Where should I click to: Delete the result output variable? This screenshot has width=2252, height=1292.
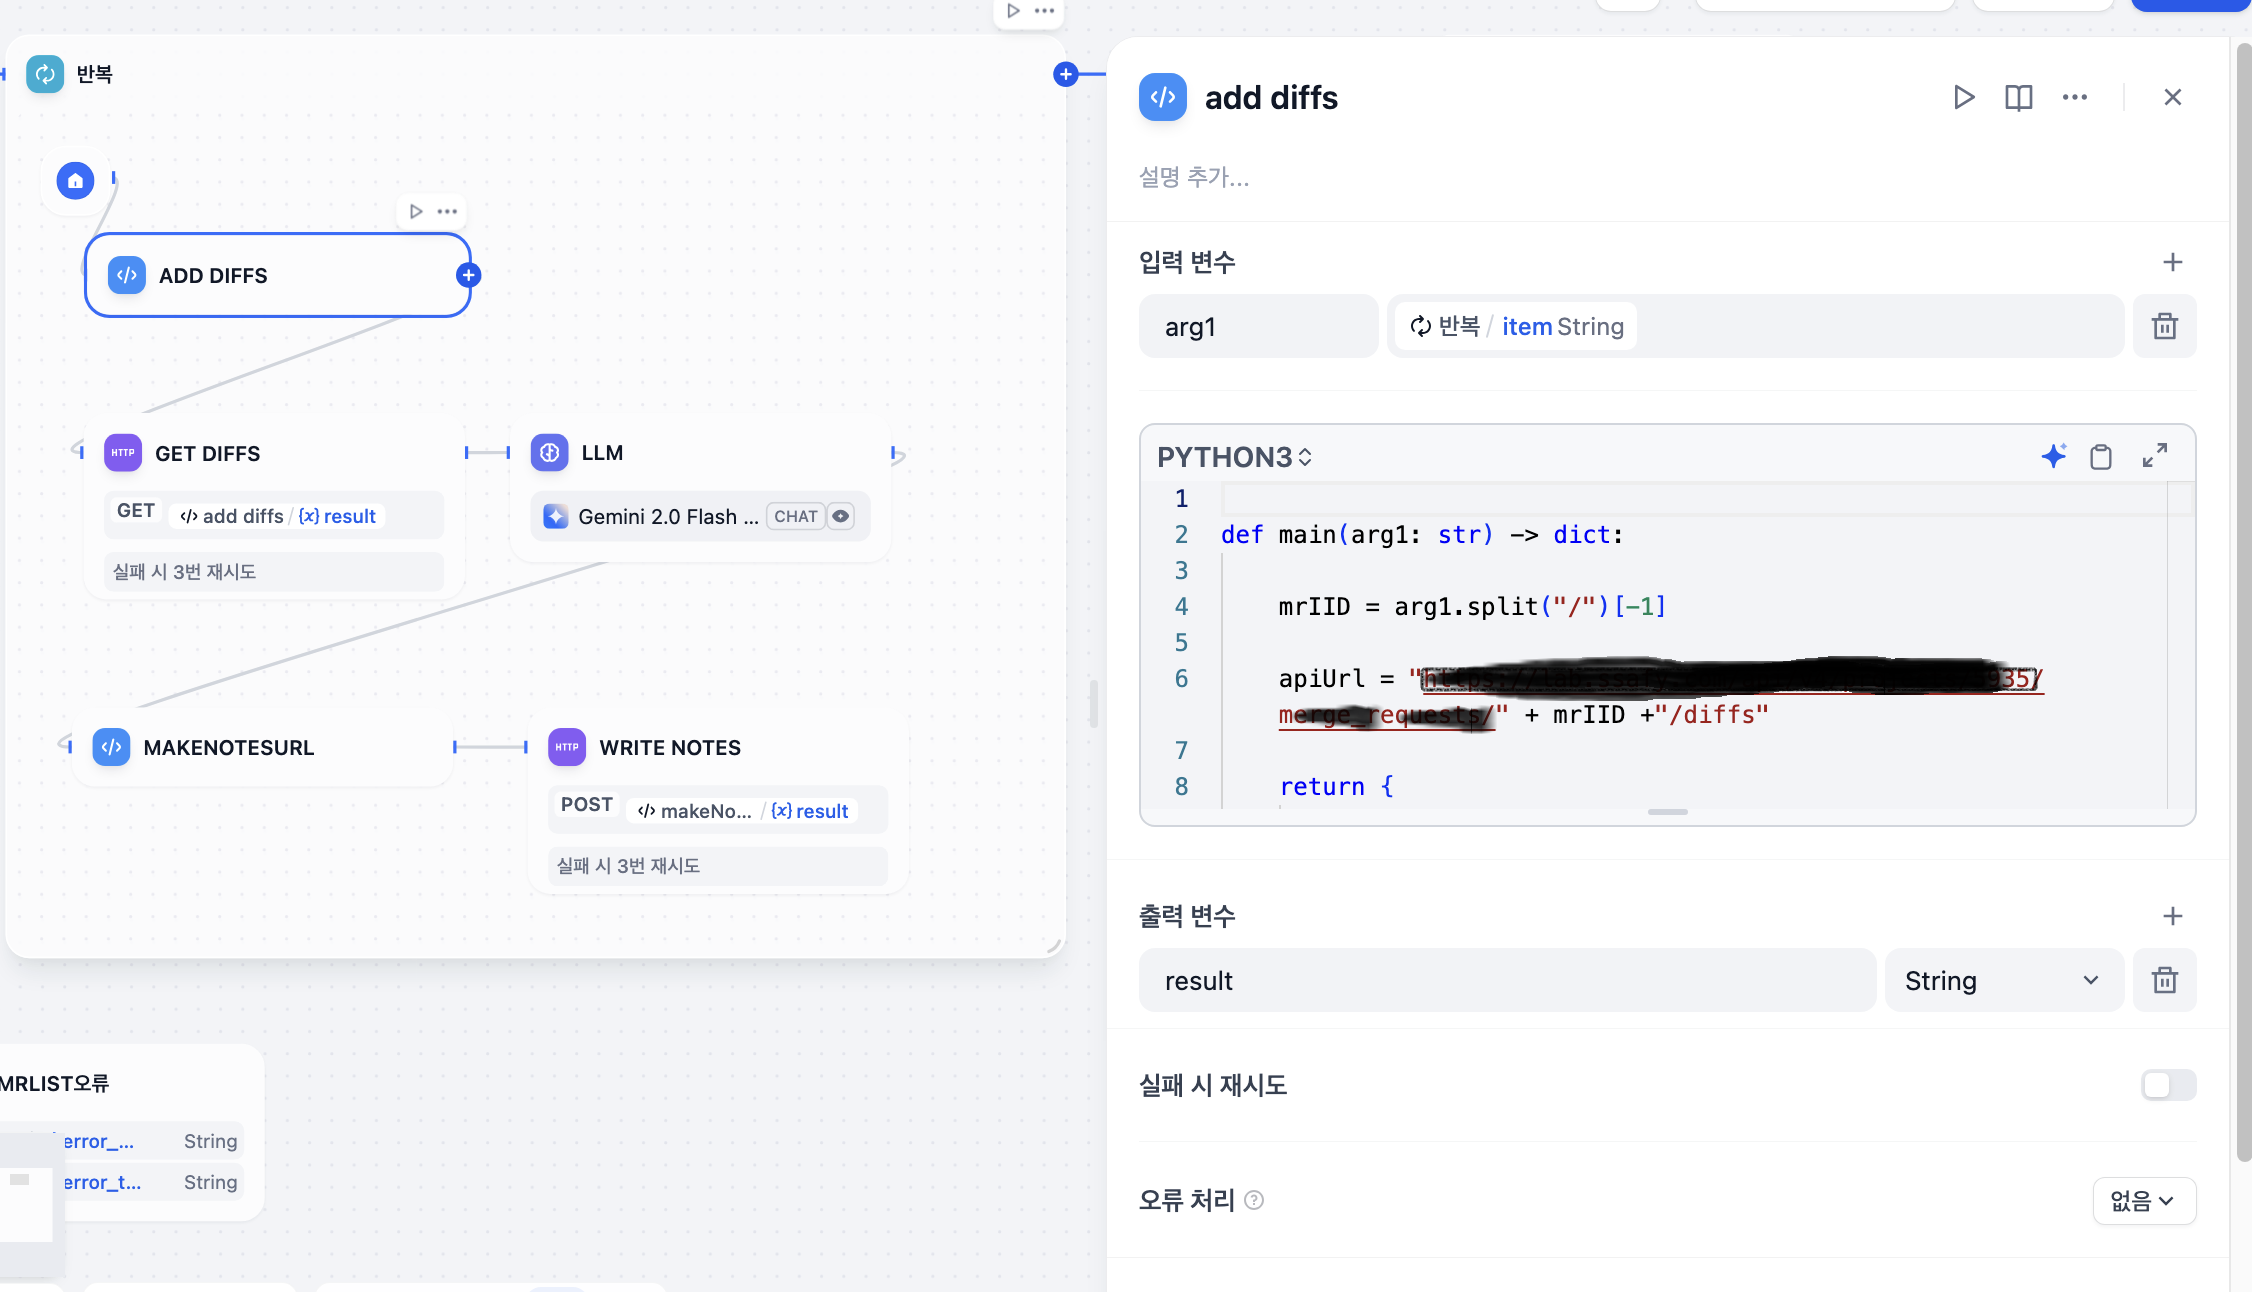point(2164,980)
